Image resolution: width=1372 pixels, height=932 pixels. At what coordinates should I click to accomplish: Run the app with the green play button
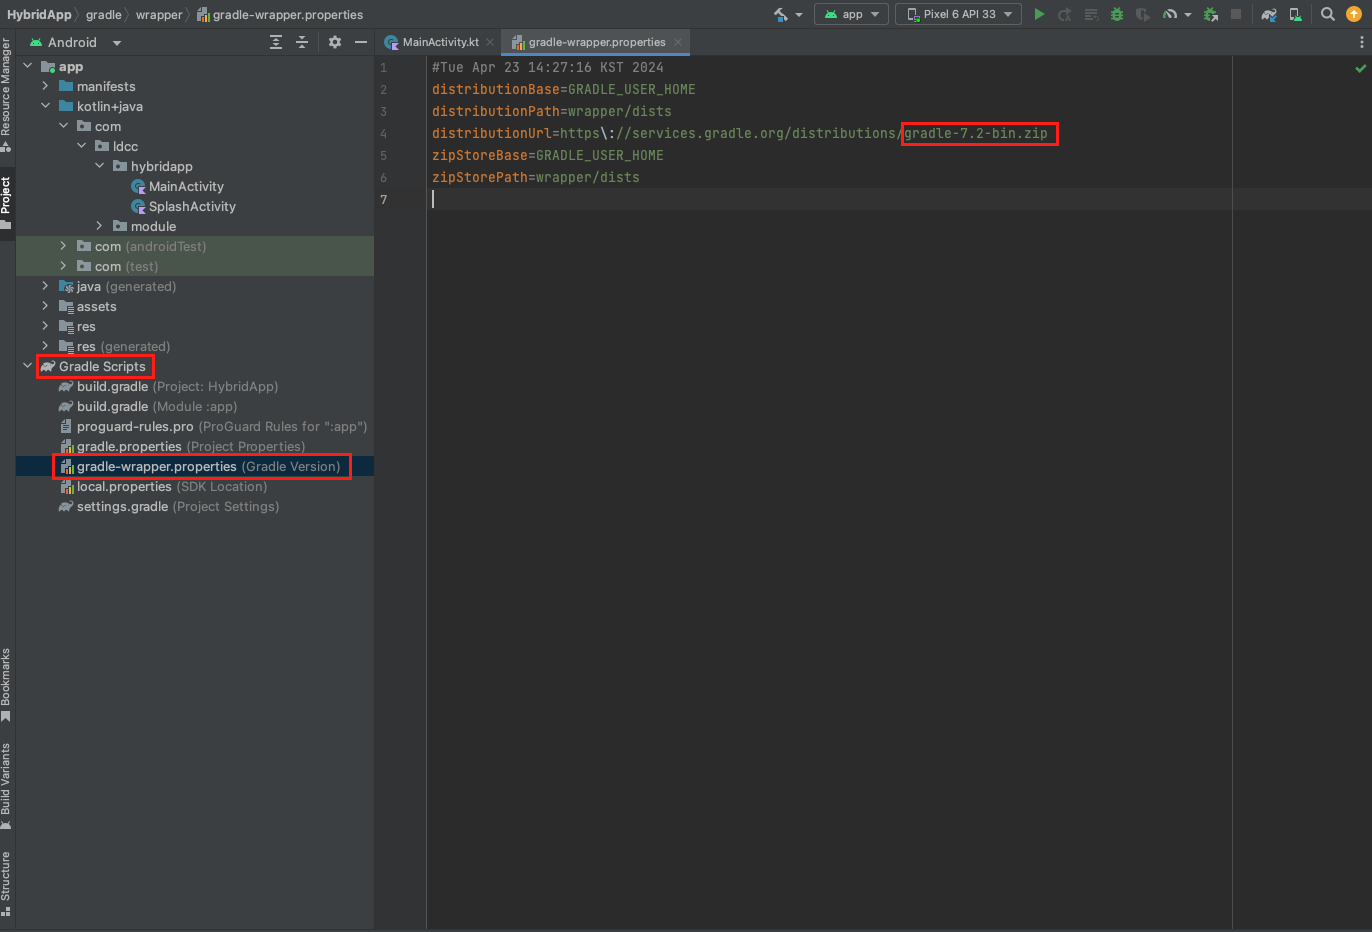tap(1039, 14)
